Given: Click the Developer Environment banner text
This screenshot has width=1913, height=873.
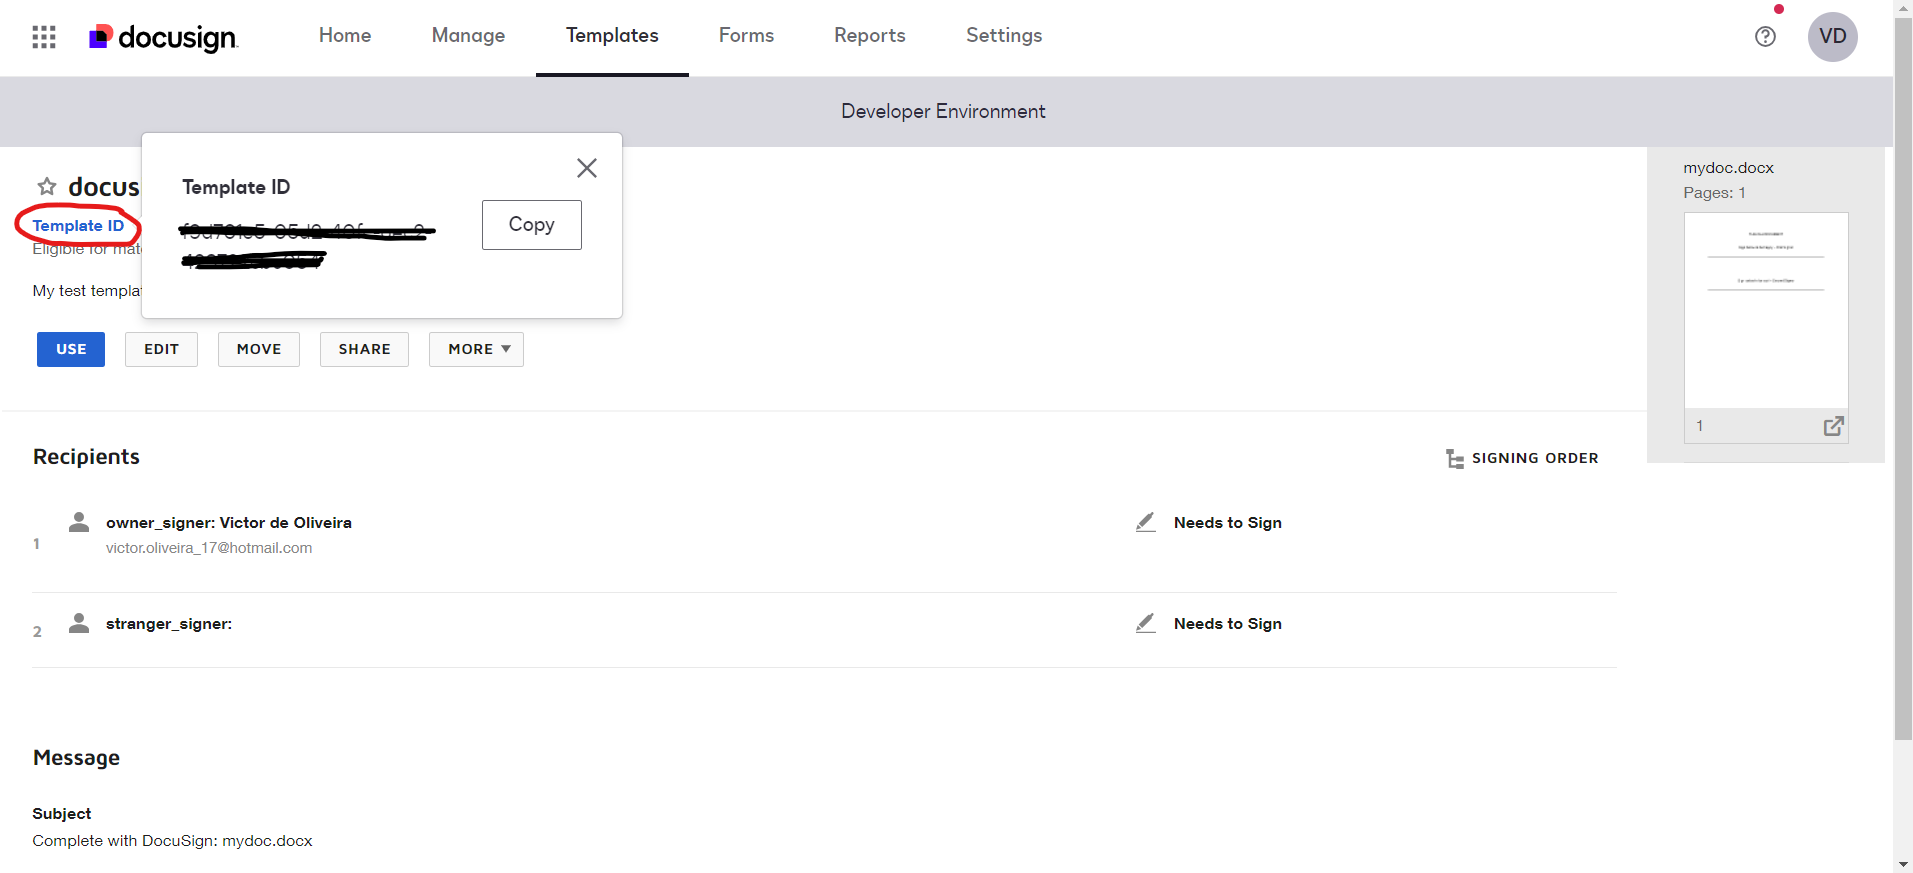Looking at the screenshot, I should tap(943, 111).
